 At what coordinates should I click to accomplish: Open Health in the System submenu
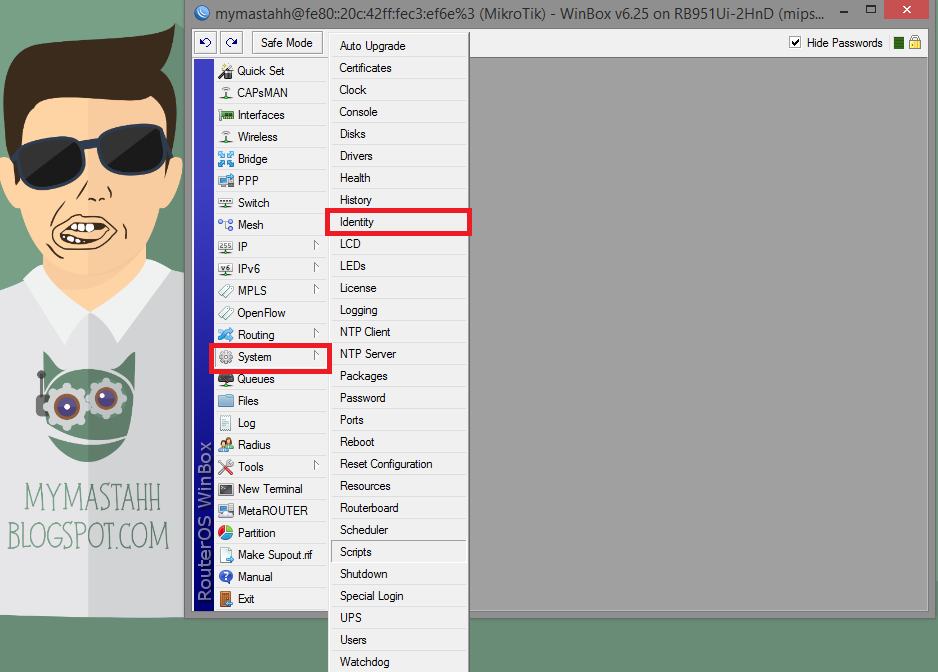(x=398, y=178)
